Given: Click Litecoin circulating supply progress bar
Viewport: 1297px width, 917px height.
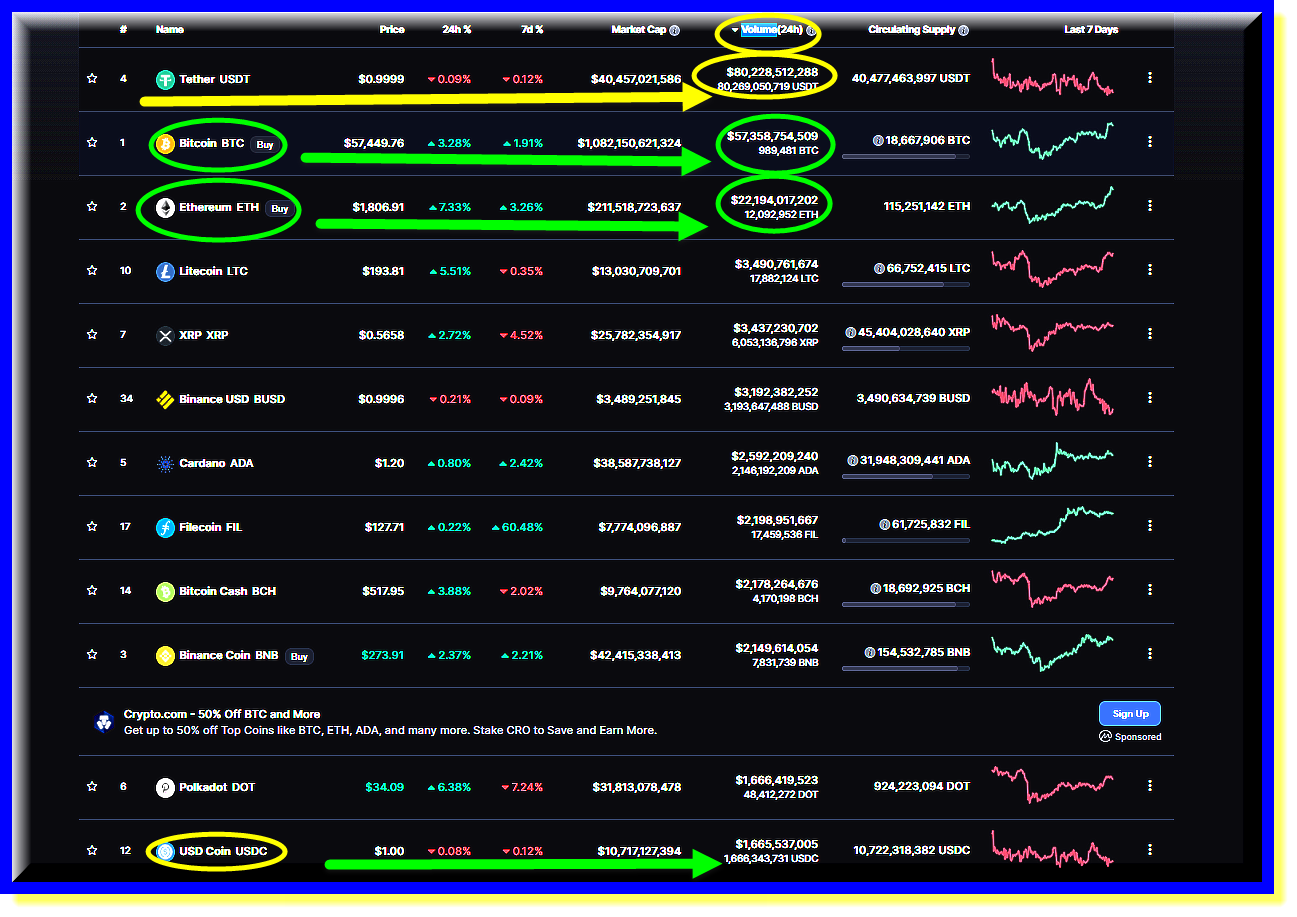Looking at the screenshot, I should point(906,285).
